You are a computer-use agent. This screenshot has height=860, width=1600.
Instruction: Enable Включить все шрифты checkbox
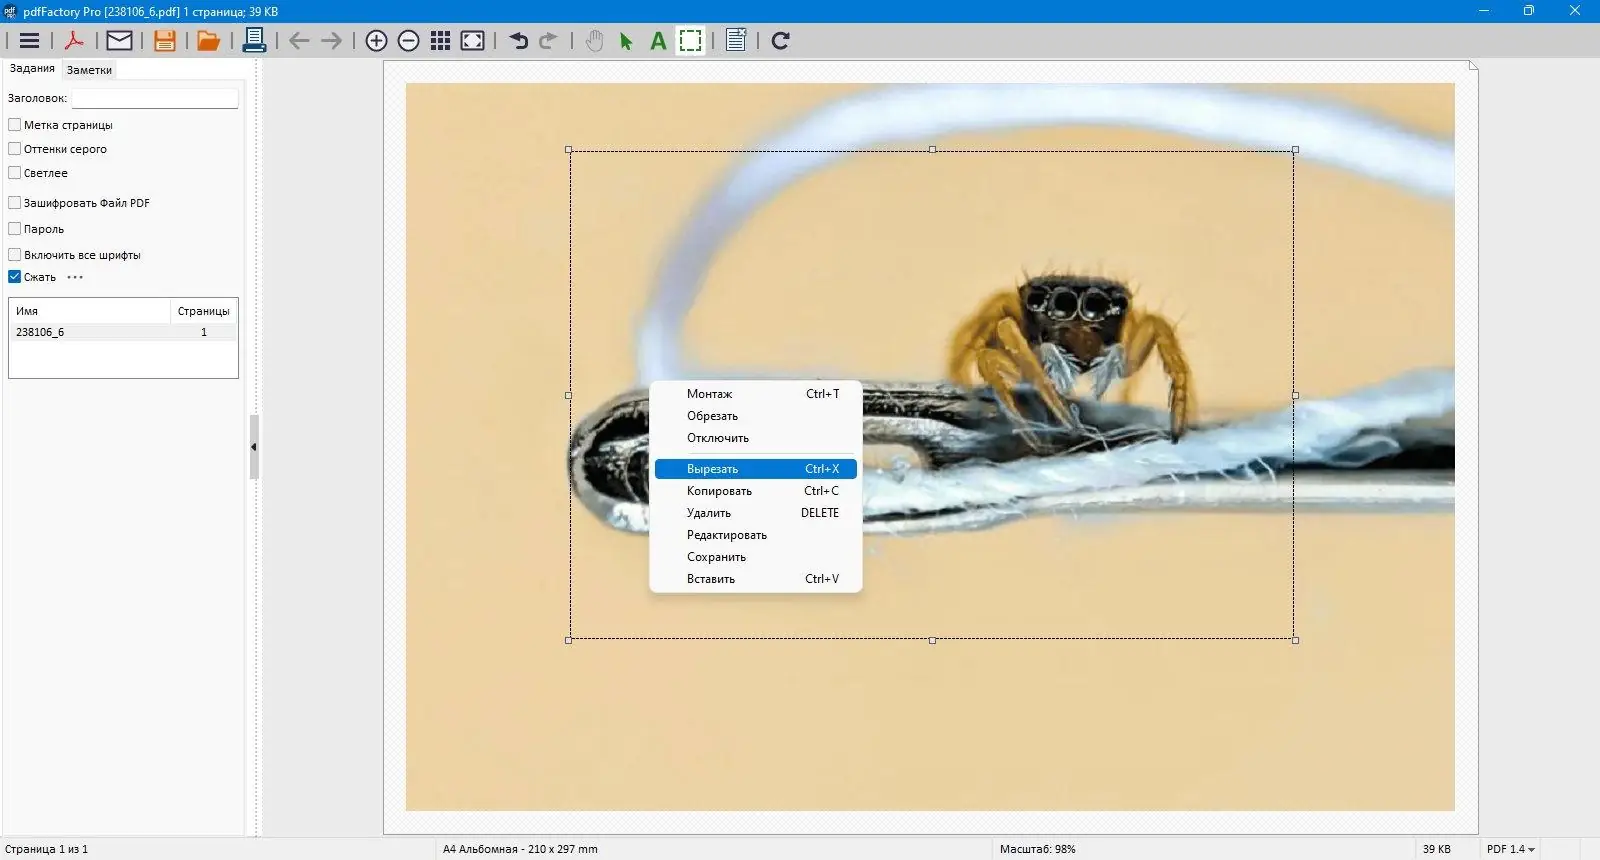[x=15, y=255]
